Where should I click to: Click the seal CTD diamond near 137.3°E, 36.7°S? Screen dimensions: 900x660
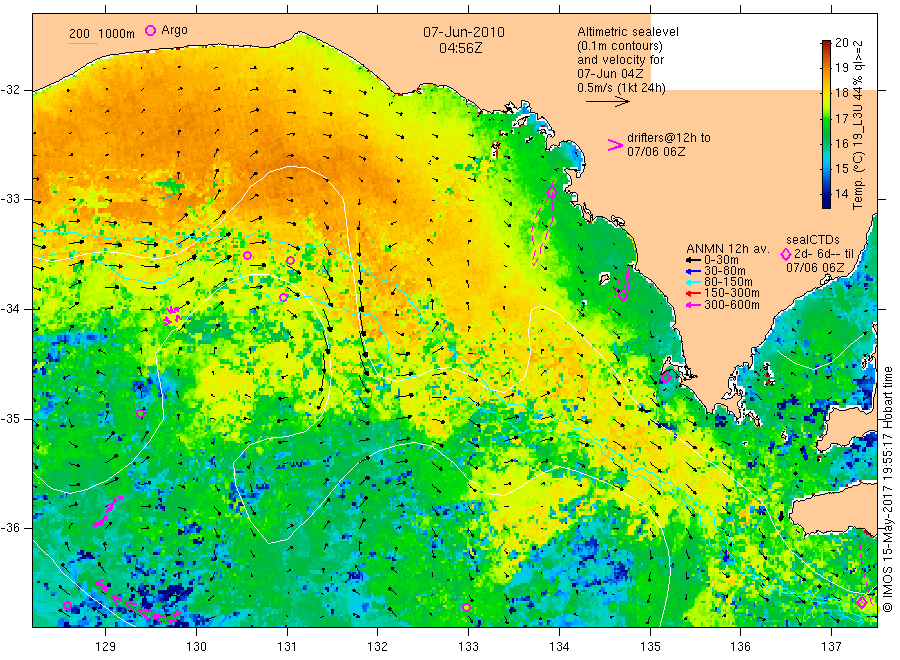(x=862, y=603)
